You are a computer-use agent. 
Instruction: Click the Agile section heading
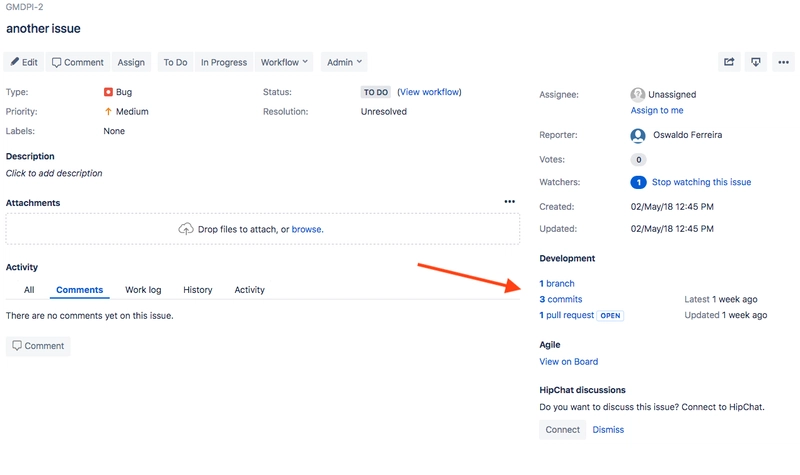(x=550, y=345)
